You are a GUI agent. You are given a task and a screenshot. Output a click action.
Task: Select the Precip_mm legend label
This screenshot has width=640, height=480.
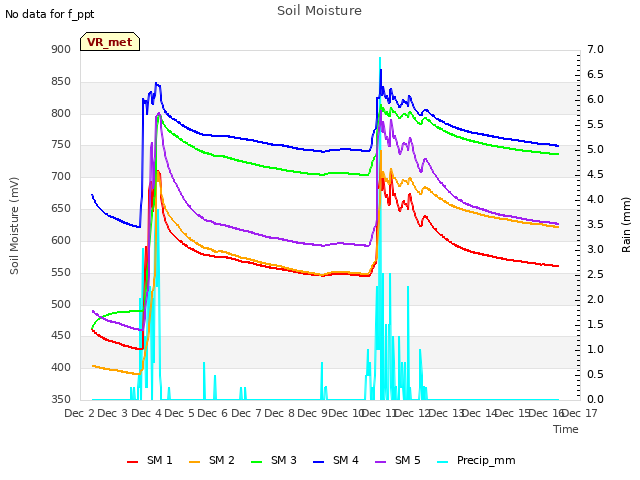[486, 460]
